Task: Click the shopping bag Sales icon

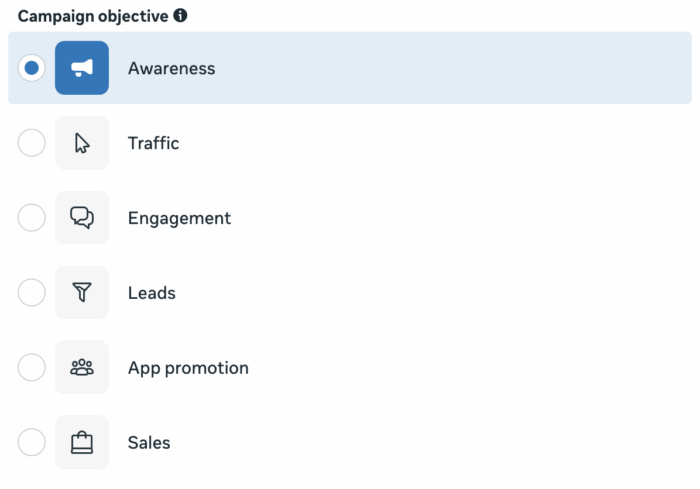Action: pos(82,443)
